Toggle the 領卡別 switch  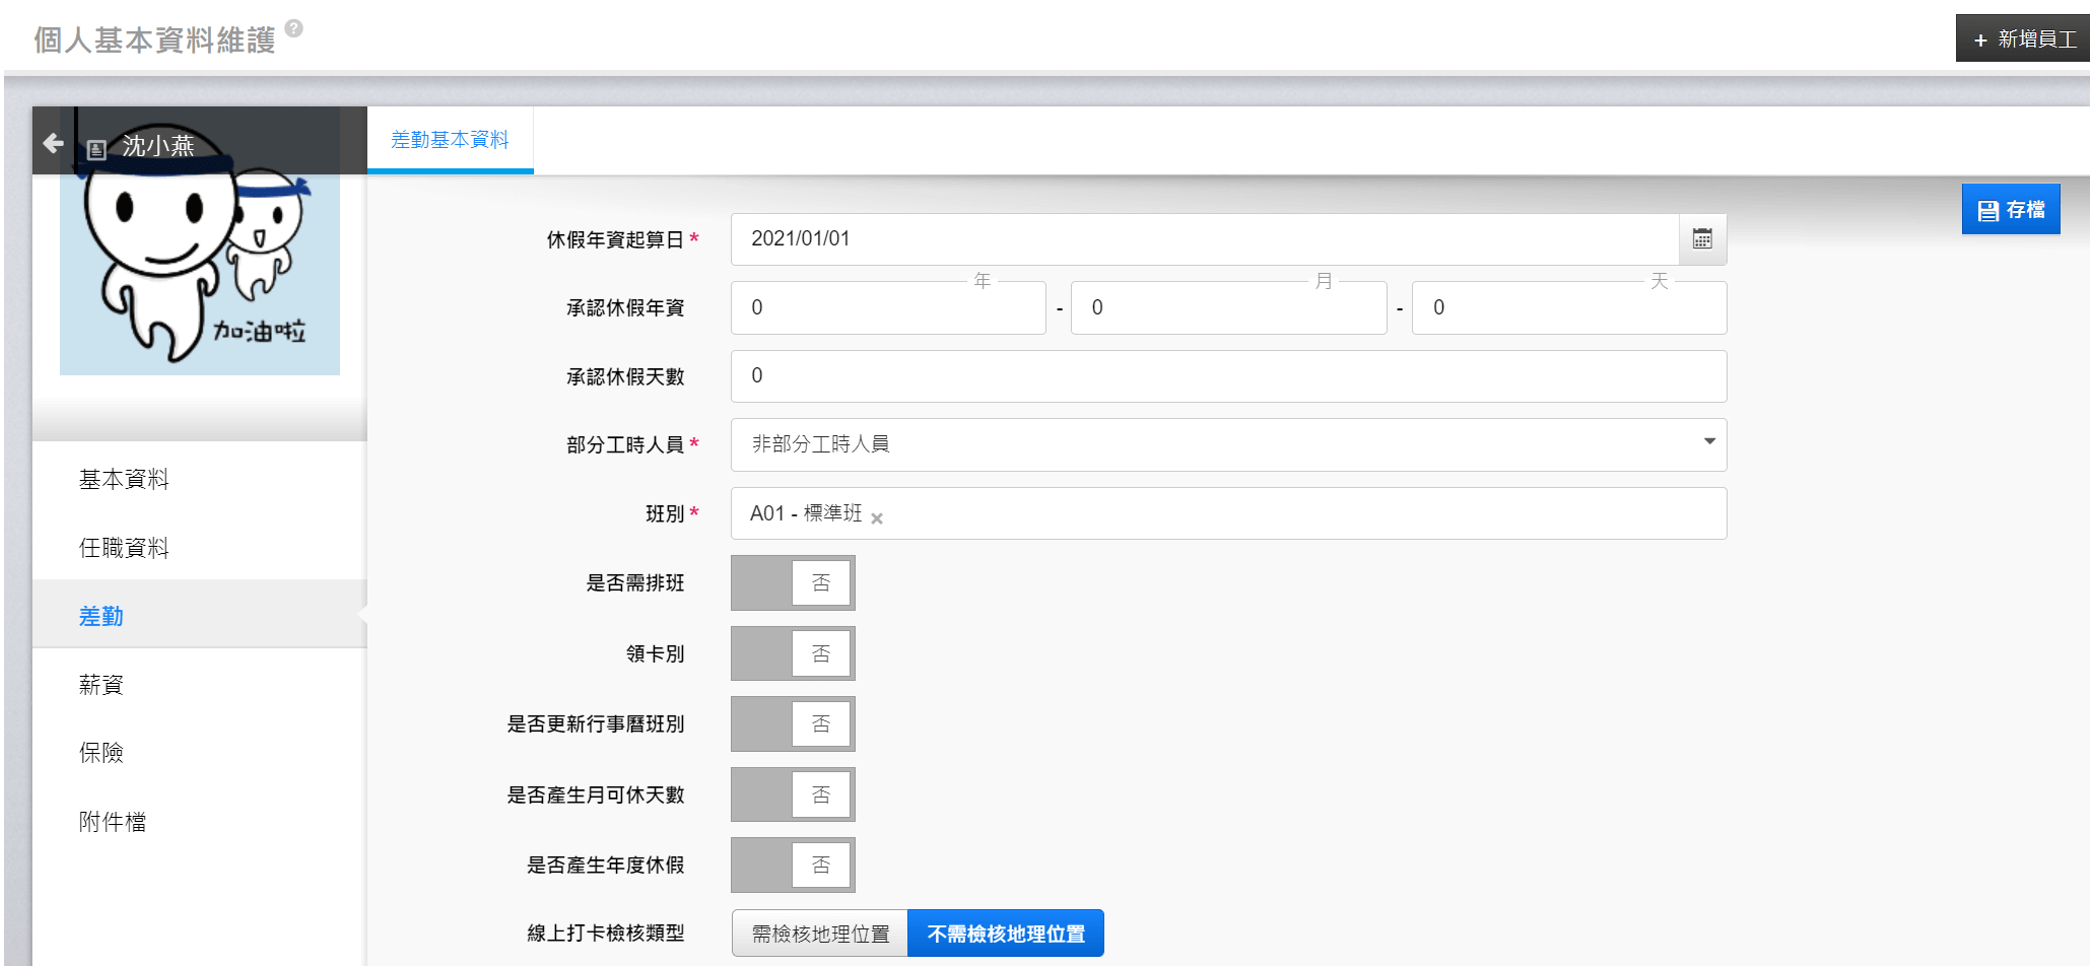pyautogui.click(x=792, y=654)
